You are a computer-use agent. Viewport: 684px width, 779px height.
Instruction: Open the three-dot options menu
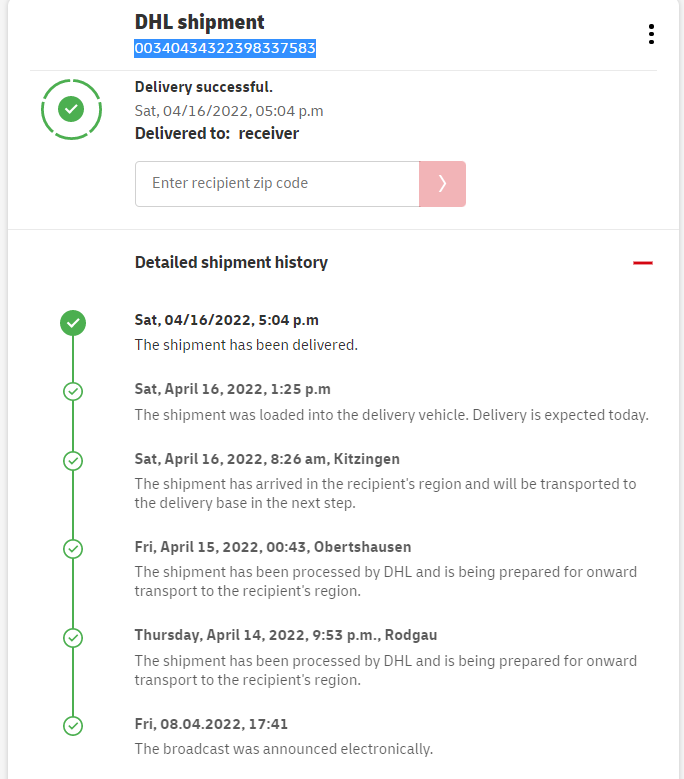(651, 34)
